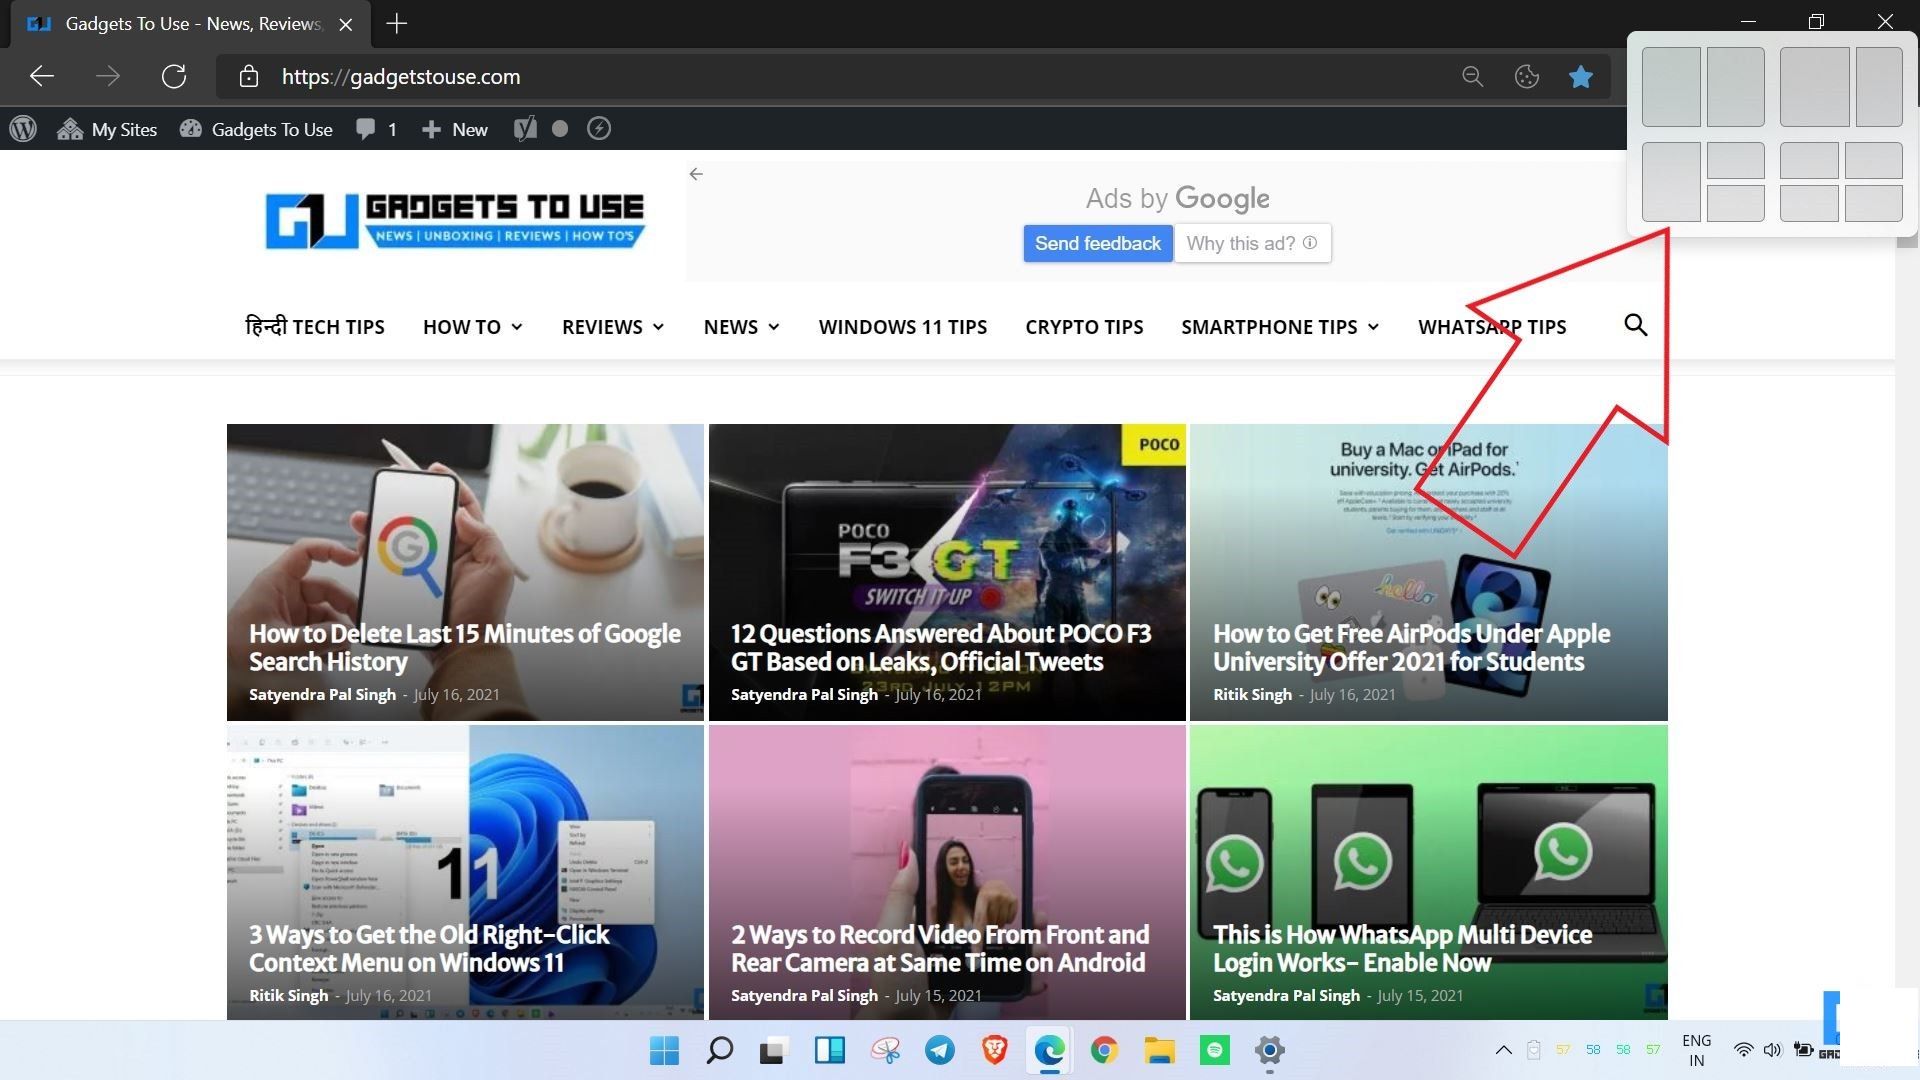Click the site lock icon in address bar

tap(249, 76)
